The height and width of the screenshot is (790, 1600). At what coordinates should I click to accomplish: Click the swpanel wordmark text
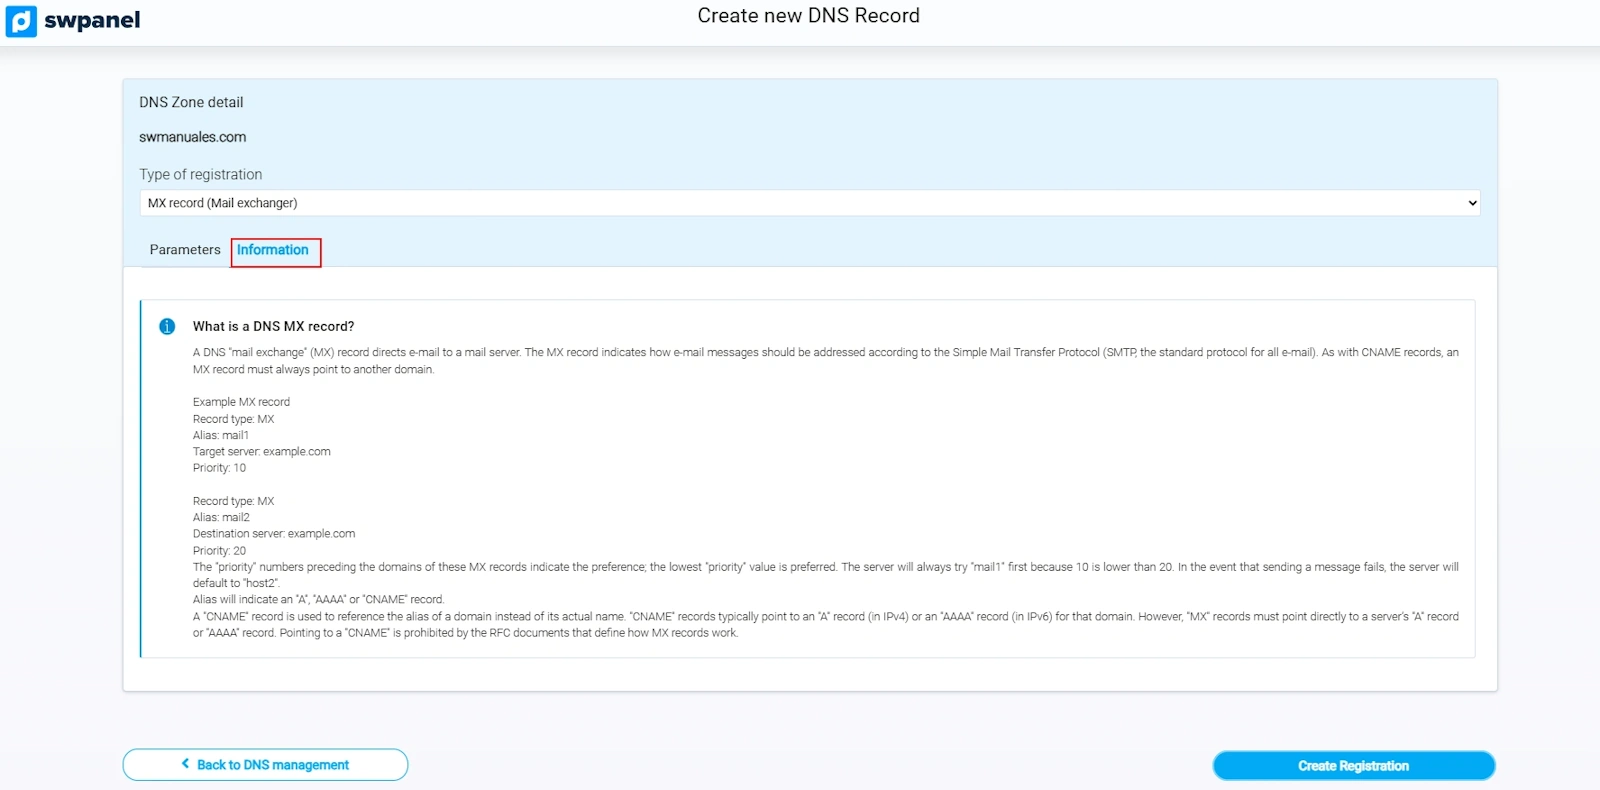[92, 21]
